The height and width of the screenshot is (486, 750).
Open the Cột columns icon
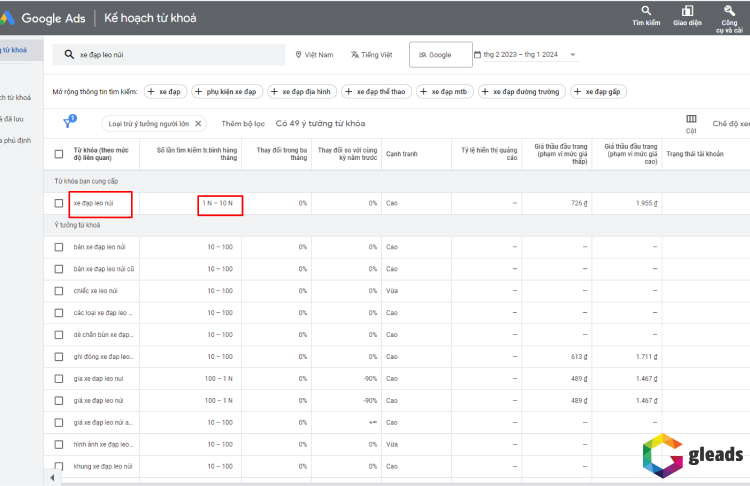click(x=691, y=119)
